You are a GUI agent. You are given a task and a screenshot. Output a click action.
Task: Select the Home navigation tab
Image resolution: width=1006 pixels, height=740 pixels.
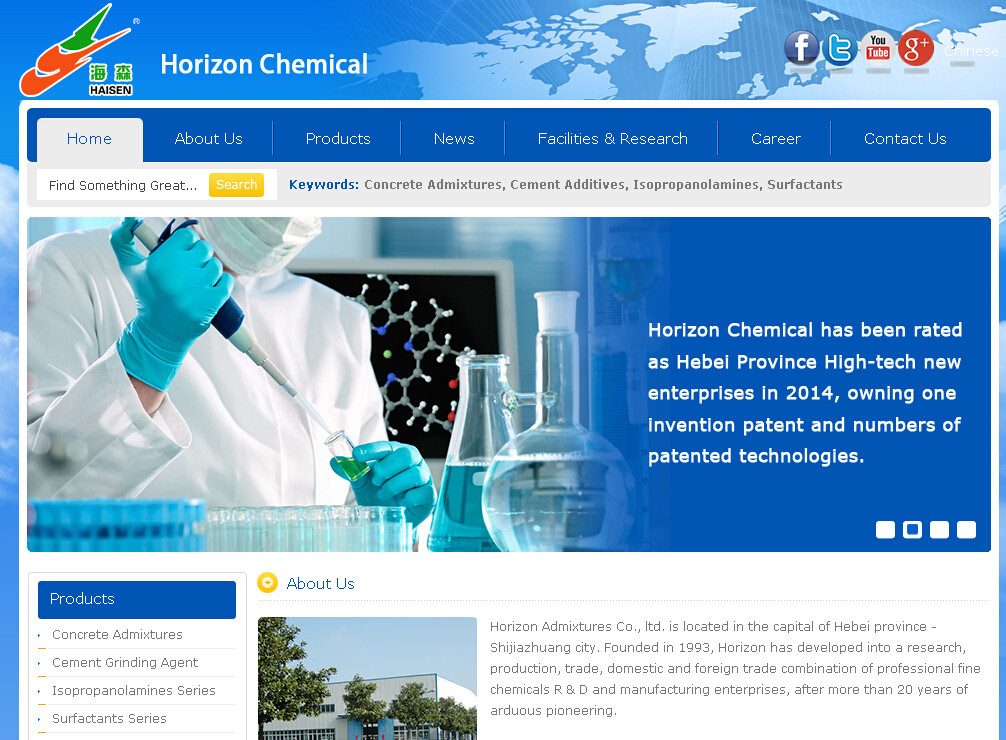[x=89, y=139]
